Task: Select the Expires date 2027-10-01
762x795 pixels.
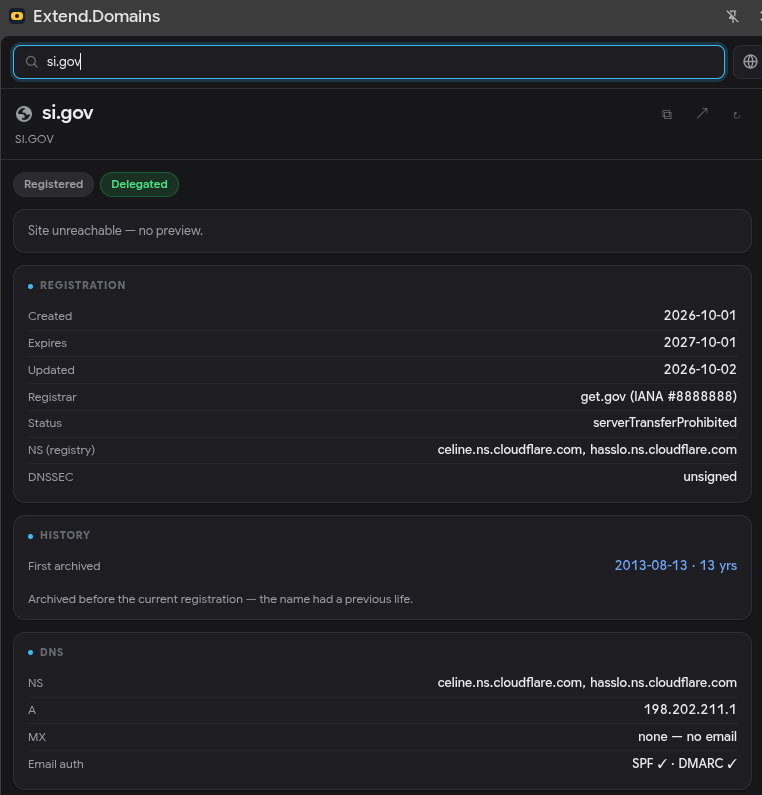Action: 700,342
